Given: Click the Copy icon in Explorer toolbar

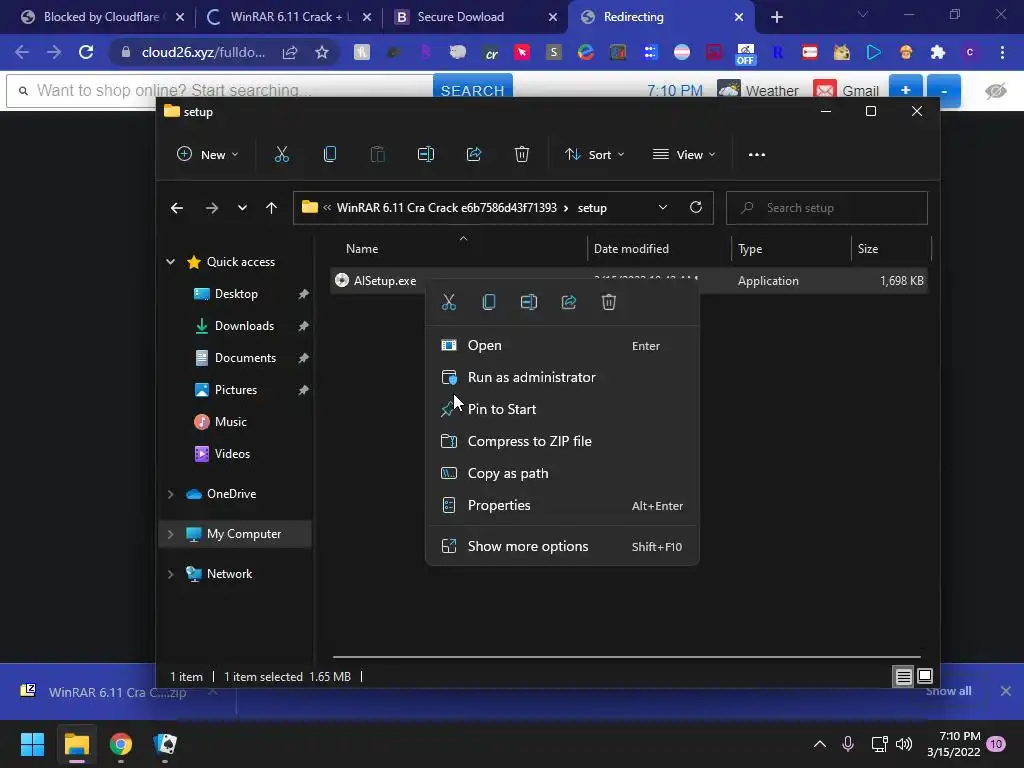Looking at the screenshot, I should [330, 155].
